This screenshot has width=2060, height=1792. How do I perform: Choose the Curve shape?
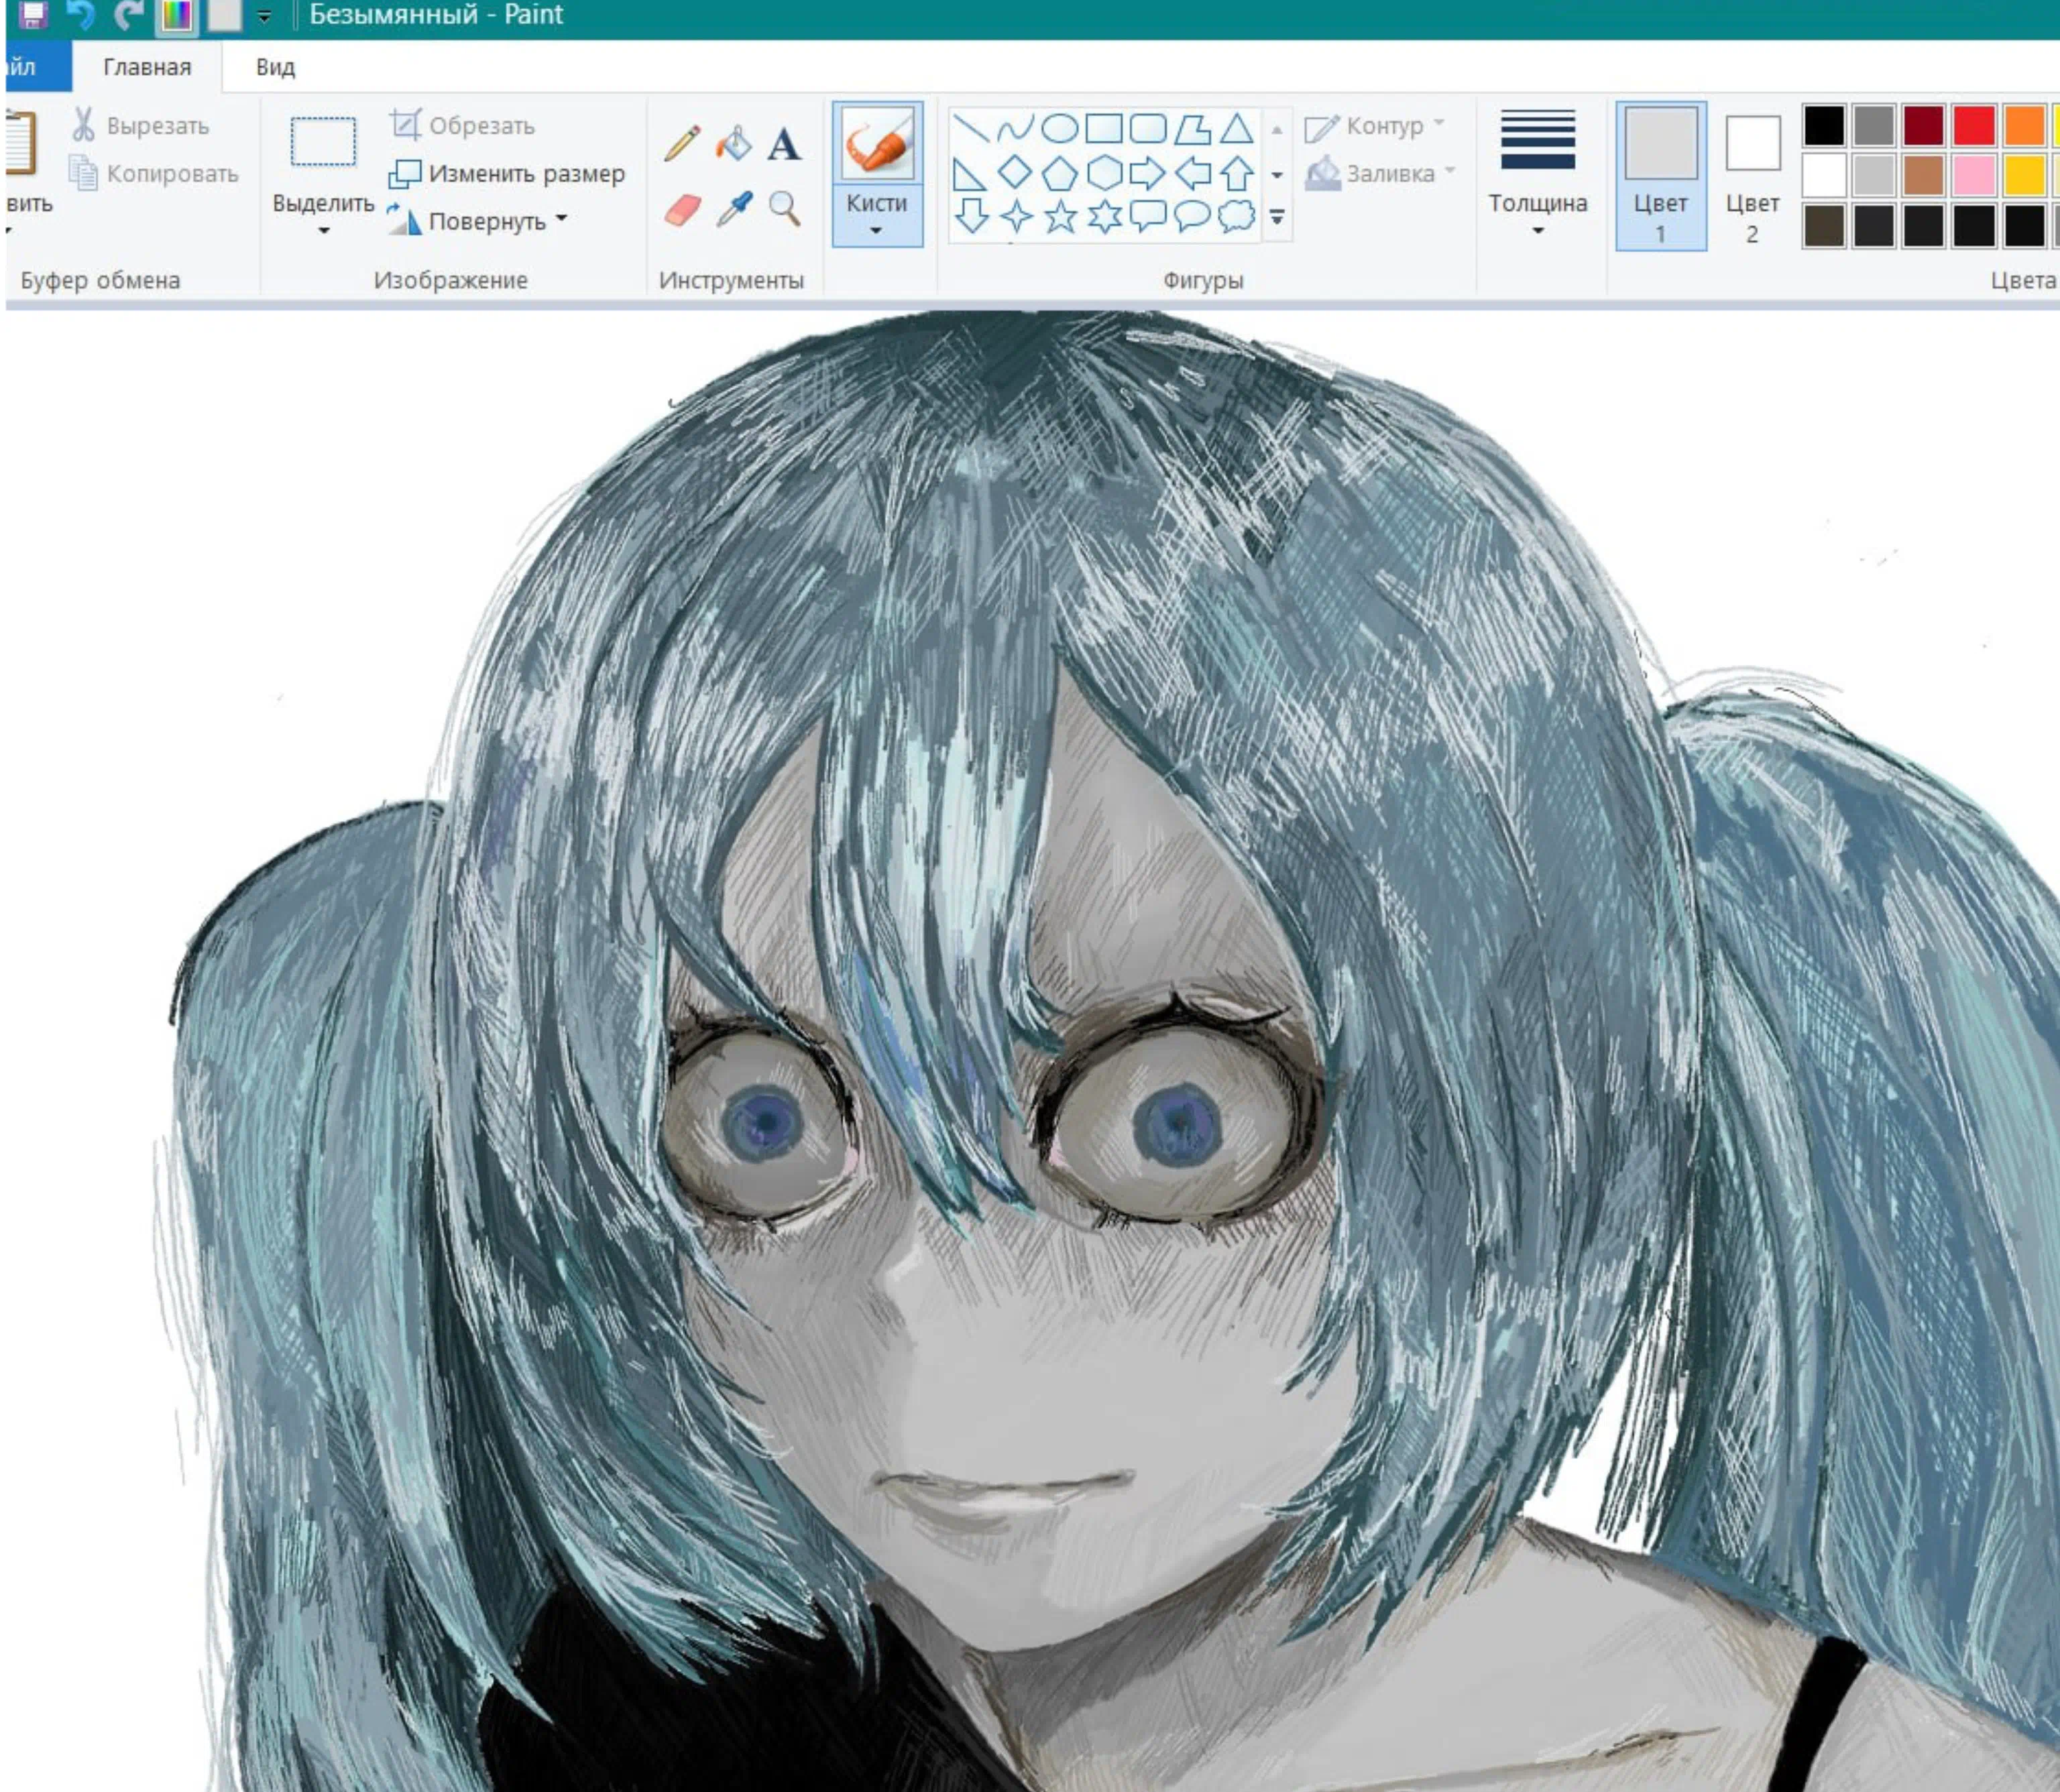(1015, 128)
